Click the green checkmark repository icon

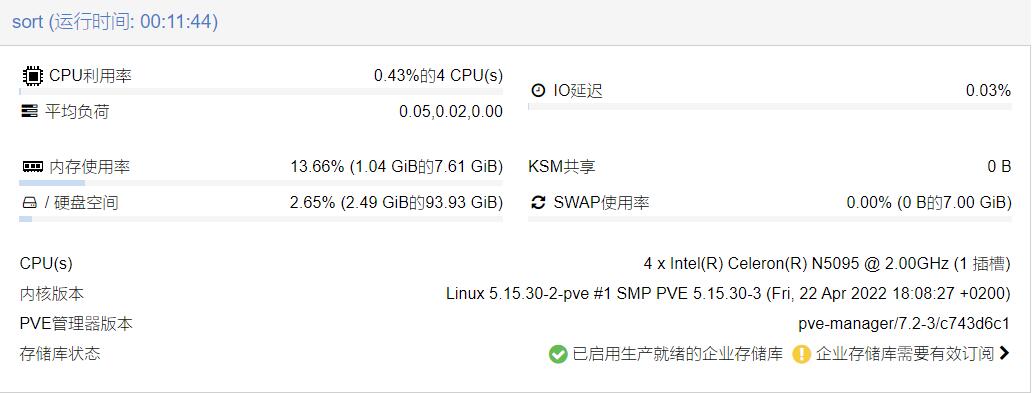(x=557, y=354)
